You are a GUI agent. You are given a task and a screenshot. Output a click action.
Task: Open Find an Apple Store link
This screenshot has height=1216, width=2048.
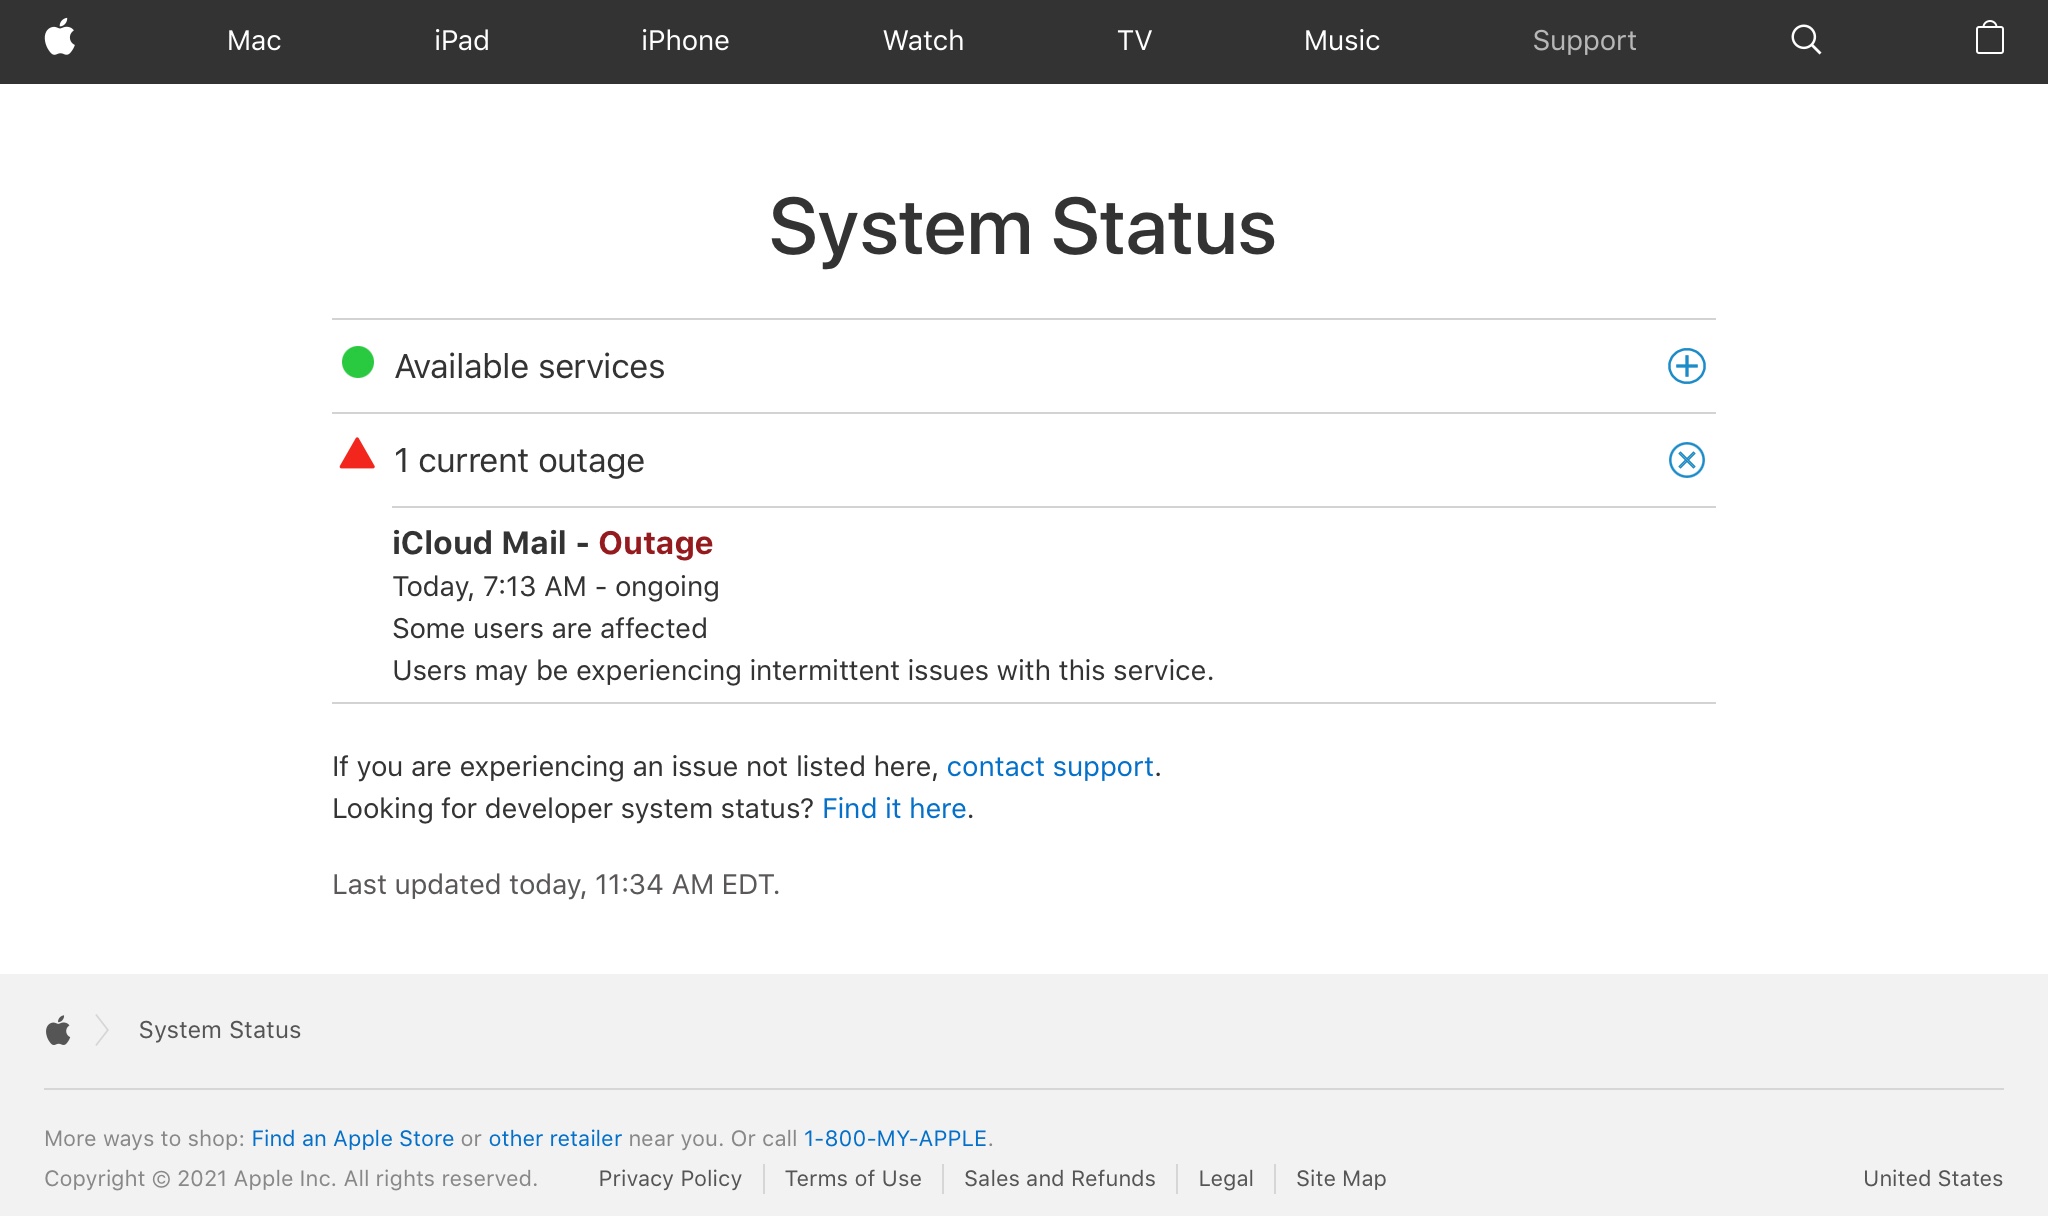pos(352,1138)
